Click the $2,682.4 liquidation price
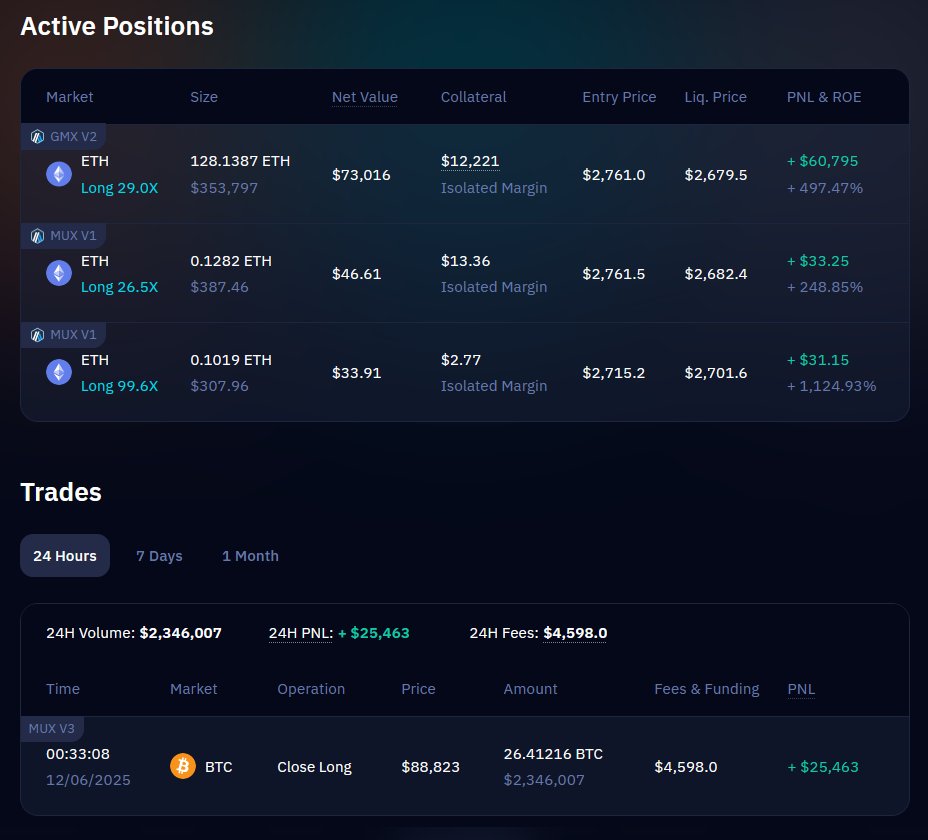928x840 pixels. coord(716,274)
